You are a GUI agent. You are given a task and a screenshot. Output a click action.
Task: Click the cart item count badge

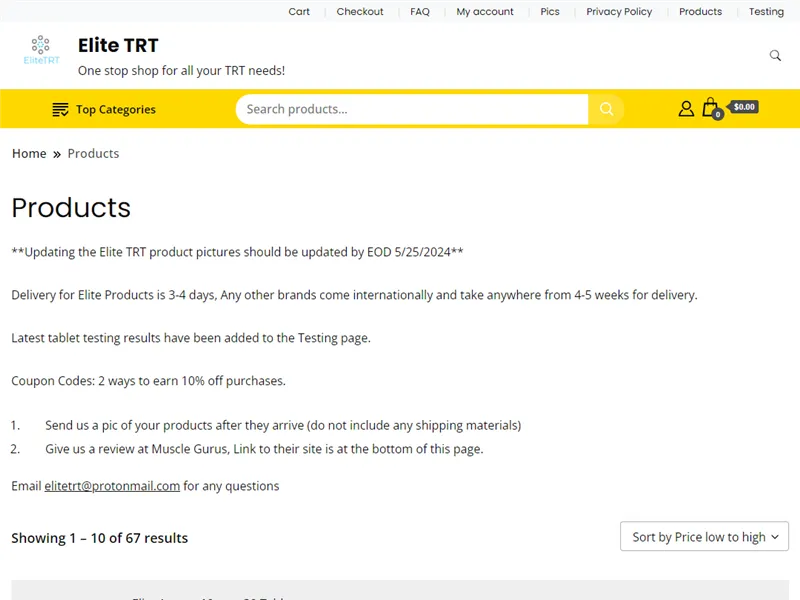click(x=716, y=115)
